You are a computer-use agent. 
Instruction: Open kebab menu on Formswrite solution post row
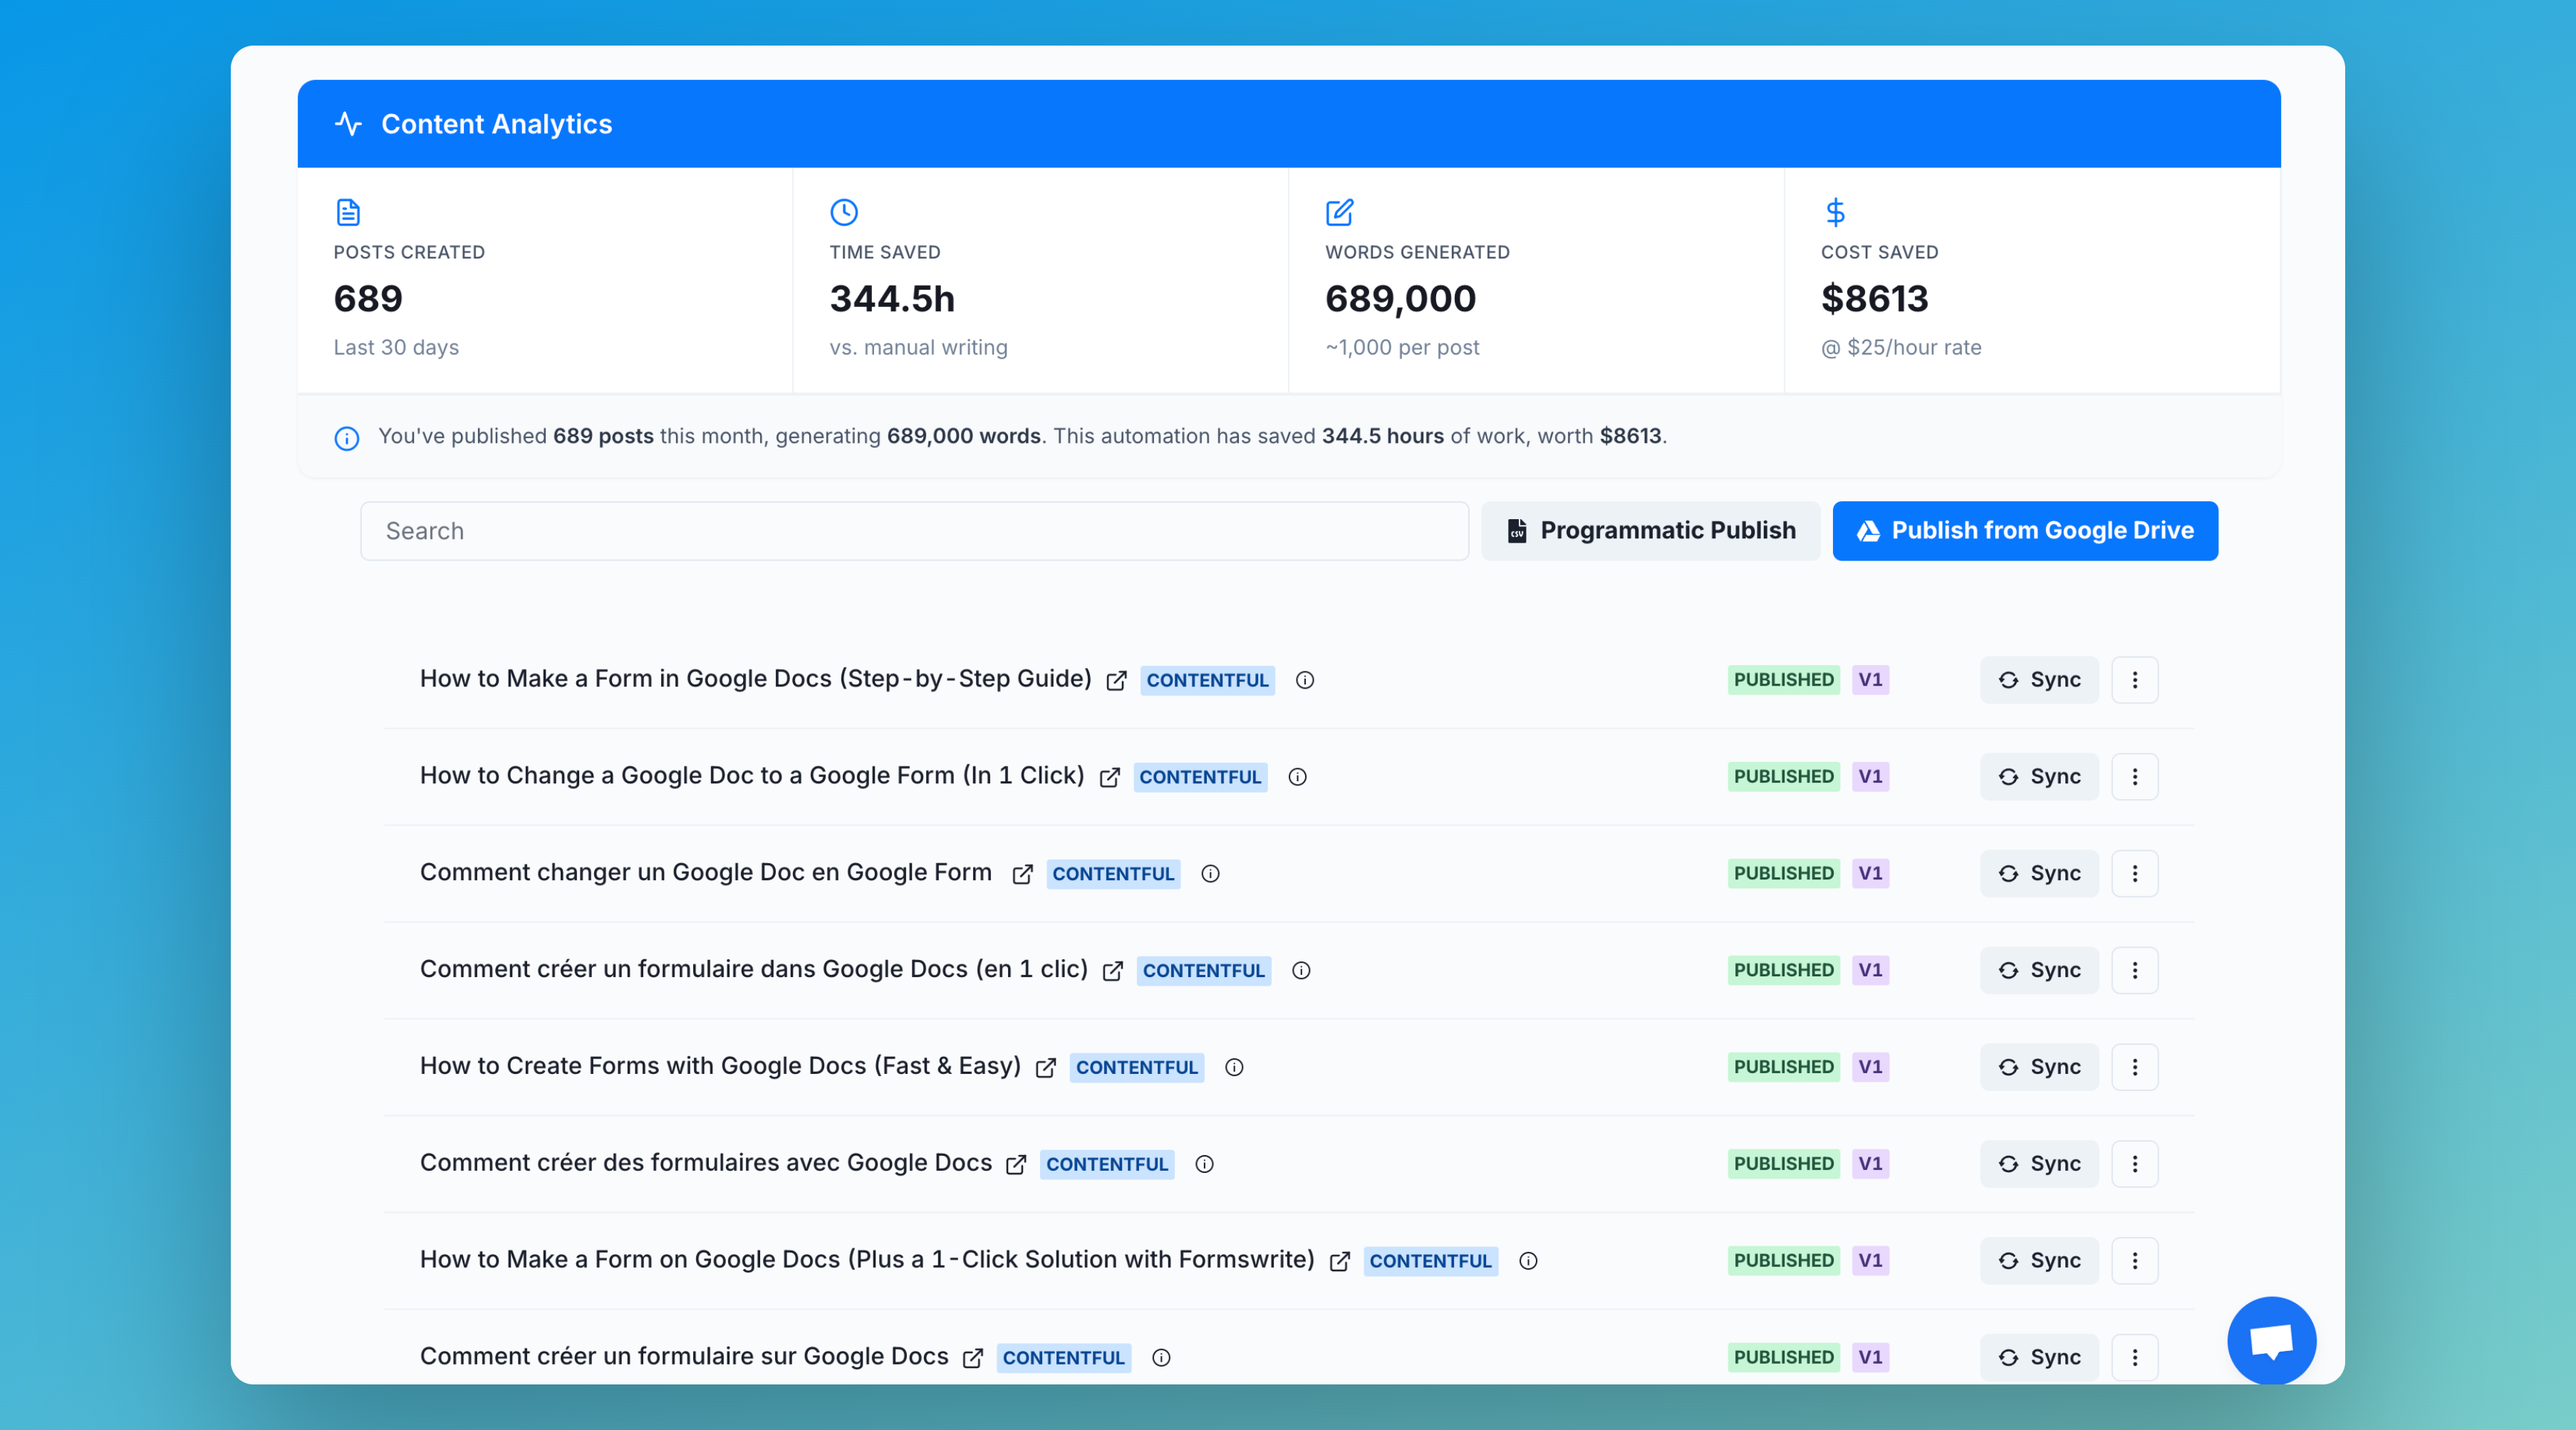(2134, 1261)
